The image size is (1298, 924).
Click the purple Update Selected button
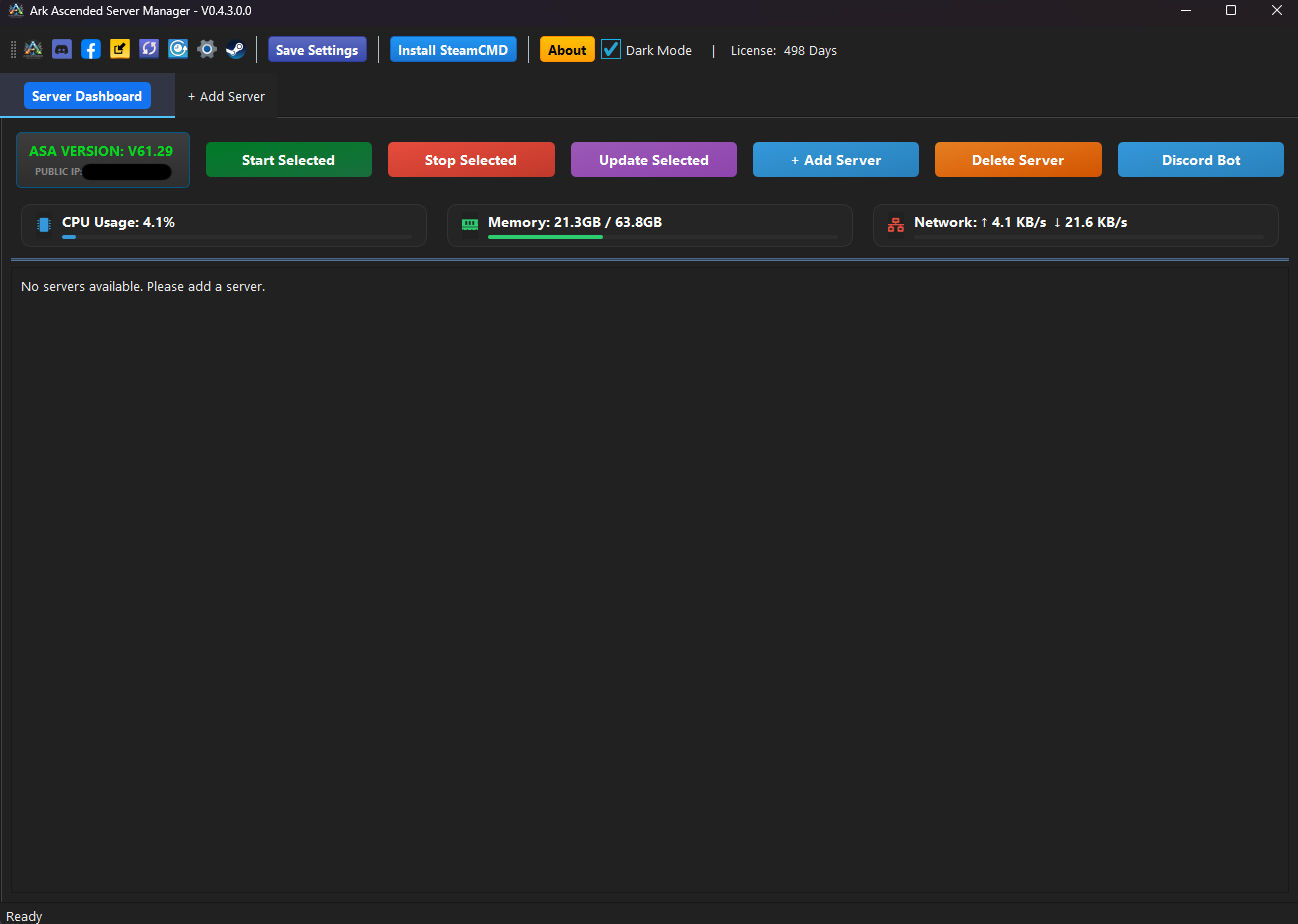[x=654, y=160]
